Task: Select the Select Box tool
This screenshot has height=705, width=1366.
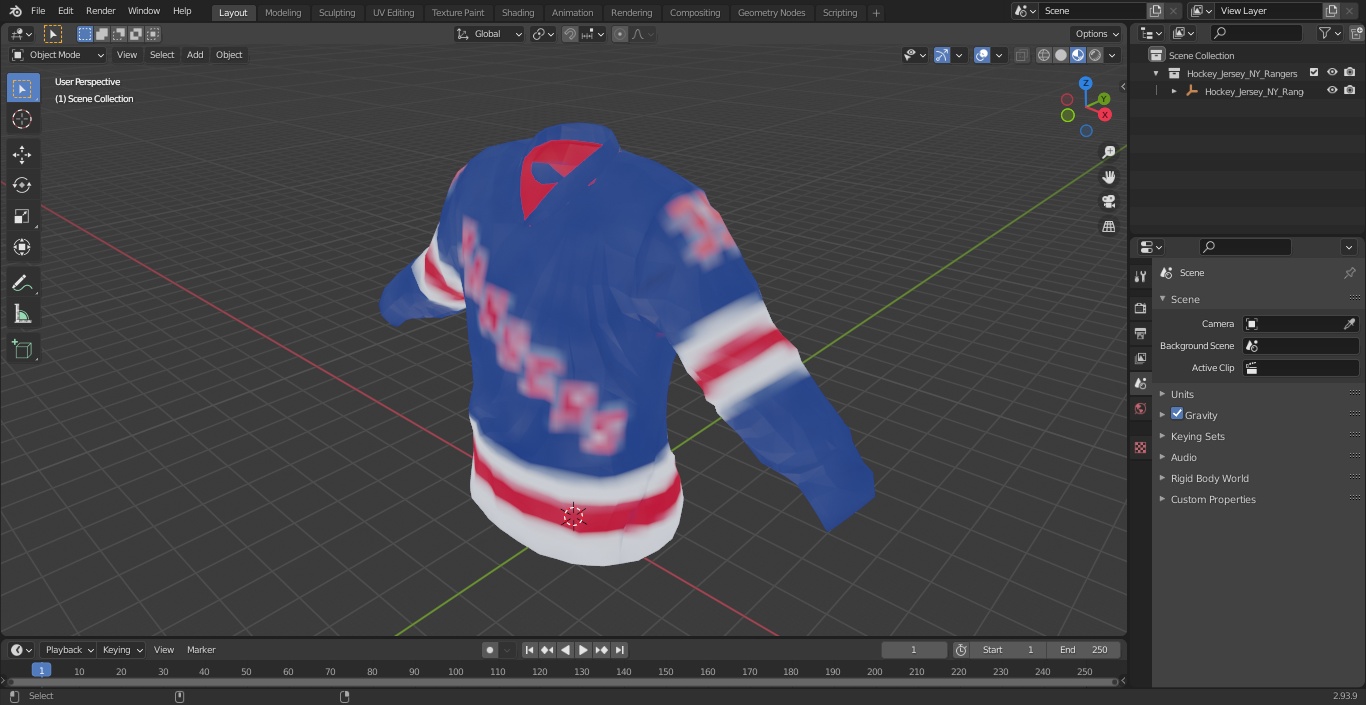Action: click(x=22, y=88)
